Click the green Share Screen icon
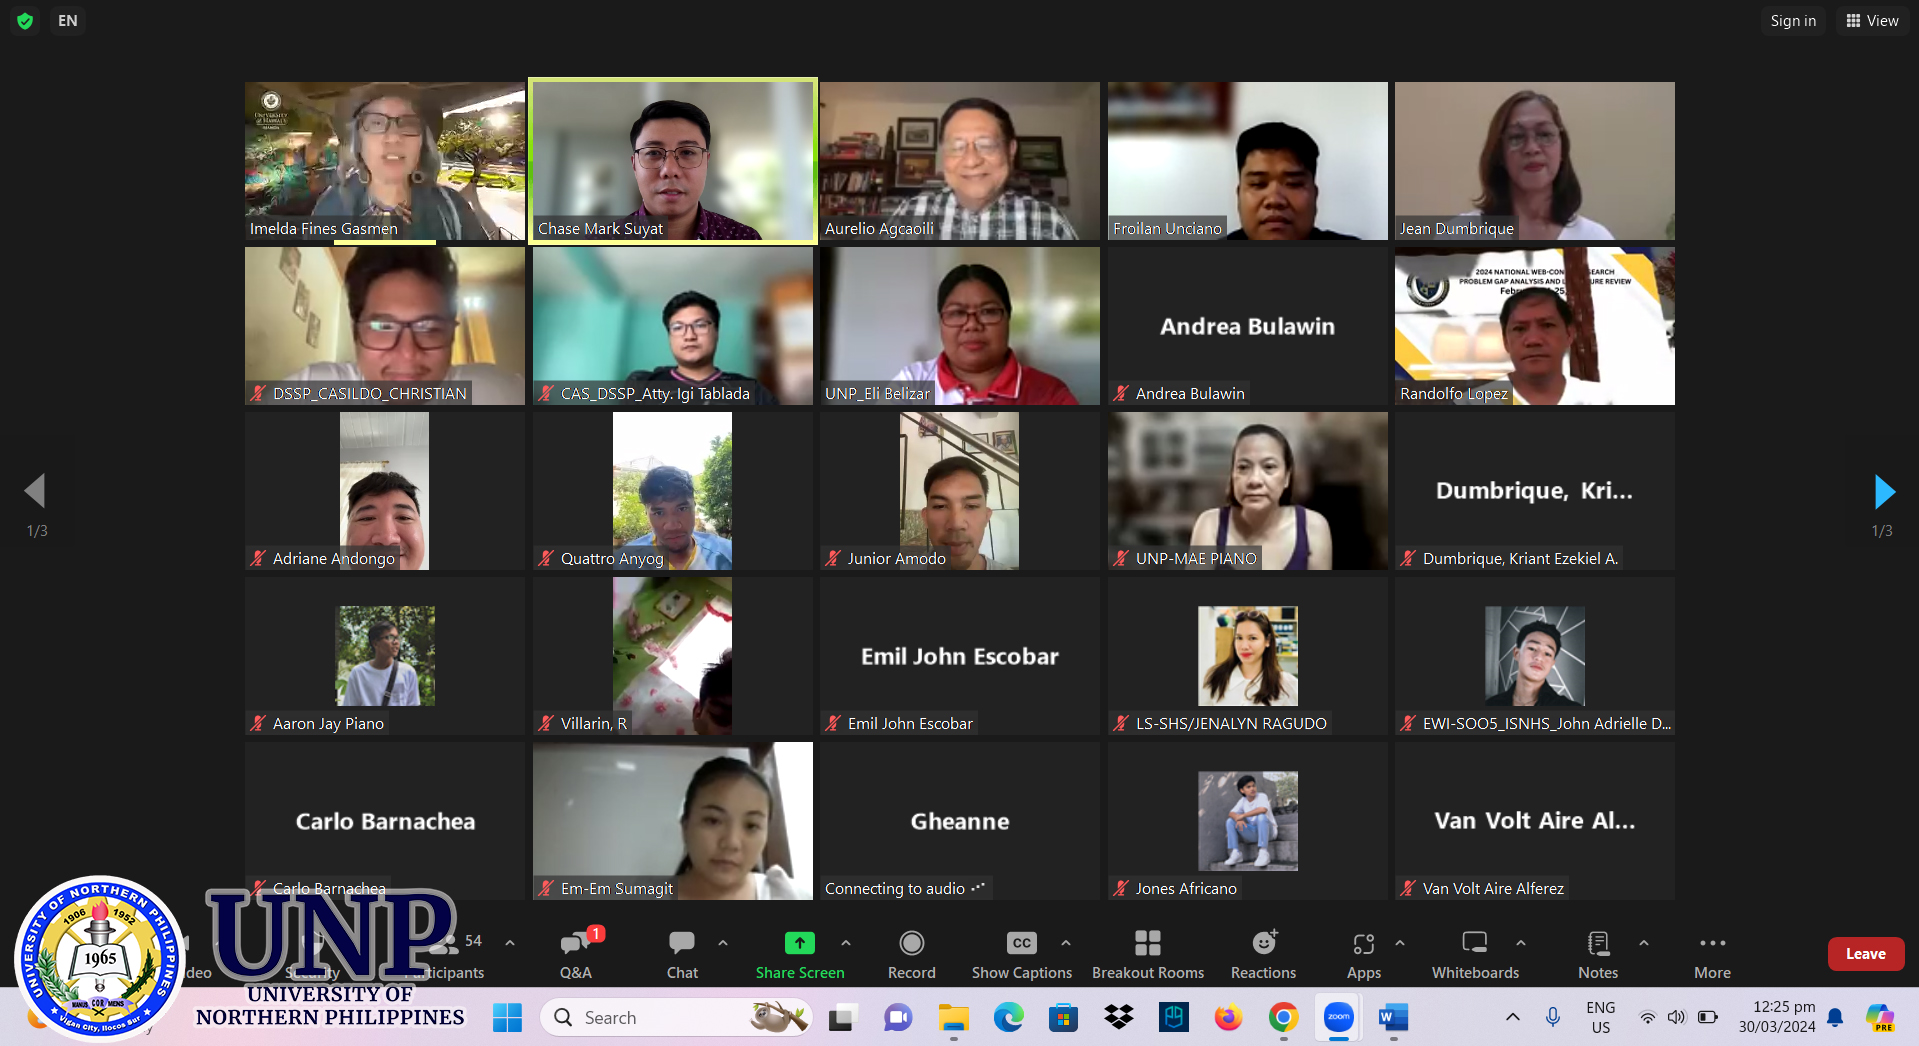This screenshot has height=1046, width=1919. pos(799,943)
